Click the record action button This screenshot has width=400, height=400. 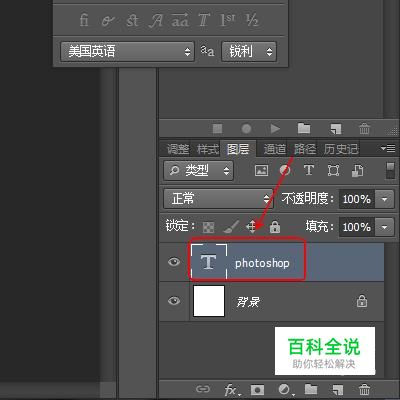tap(246, 129)
